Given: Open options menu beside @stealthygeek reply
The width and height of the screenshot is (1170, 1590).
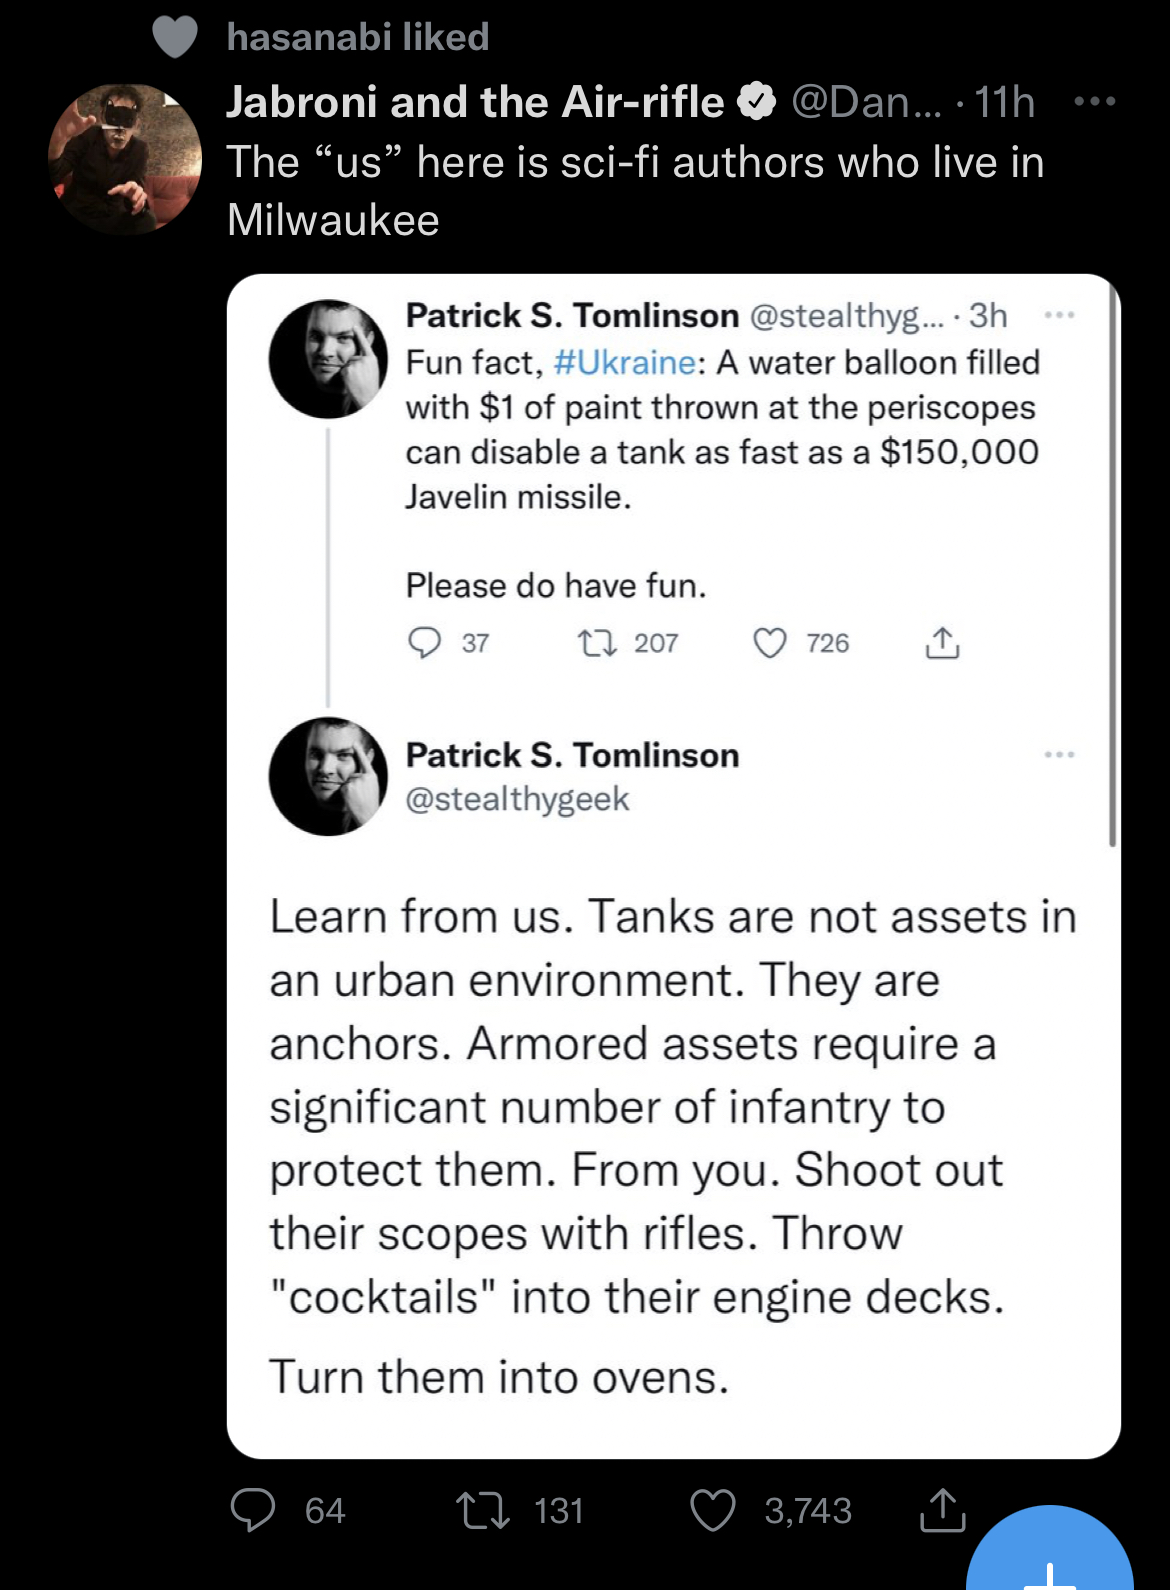Looking at the screenshot, I should tap(1059, 754).
